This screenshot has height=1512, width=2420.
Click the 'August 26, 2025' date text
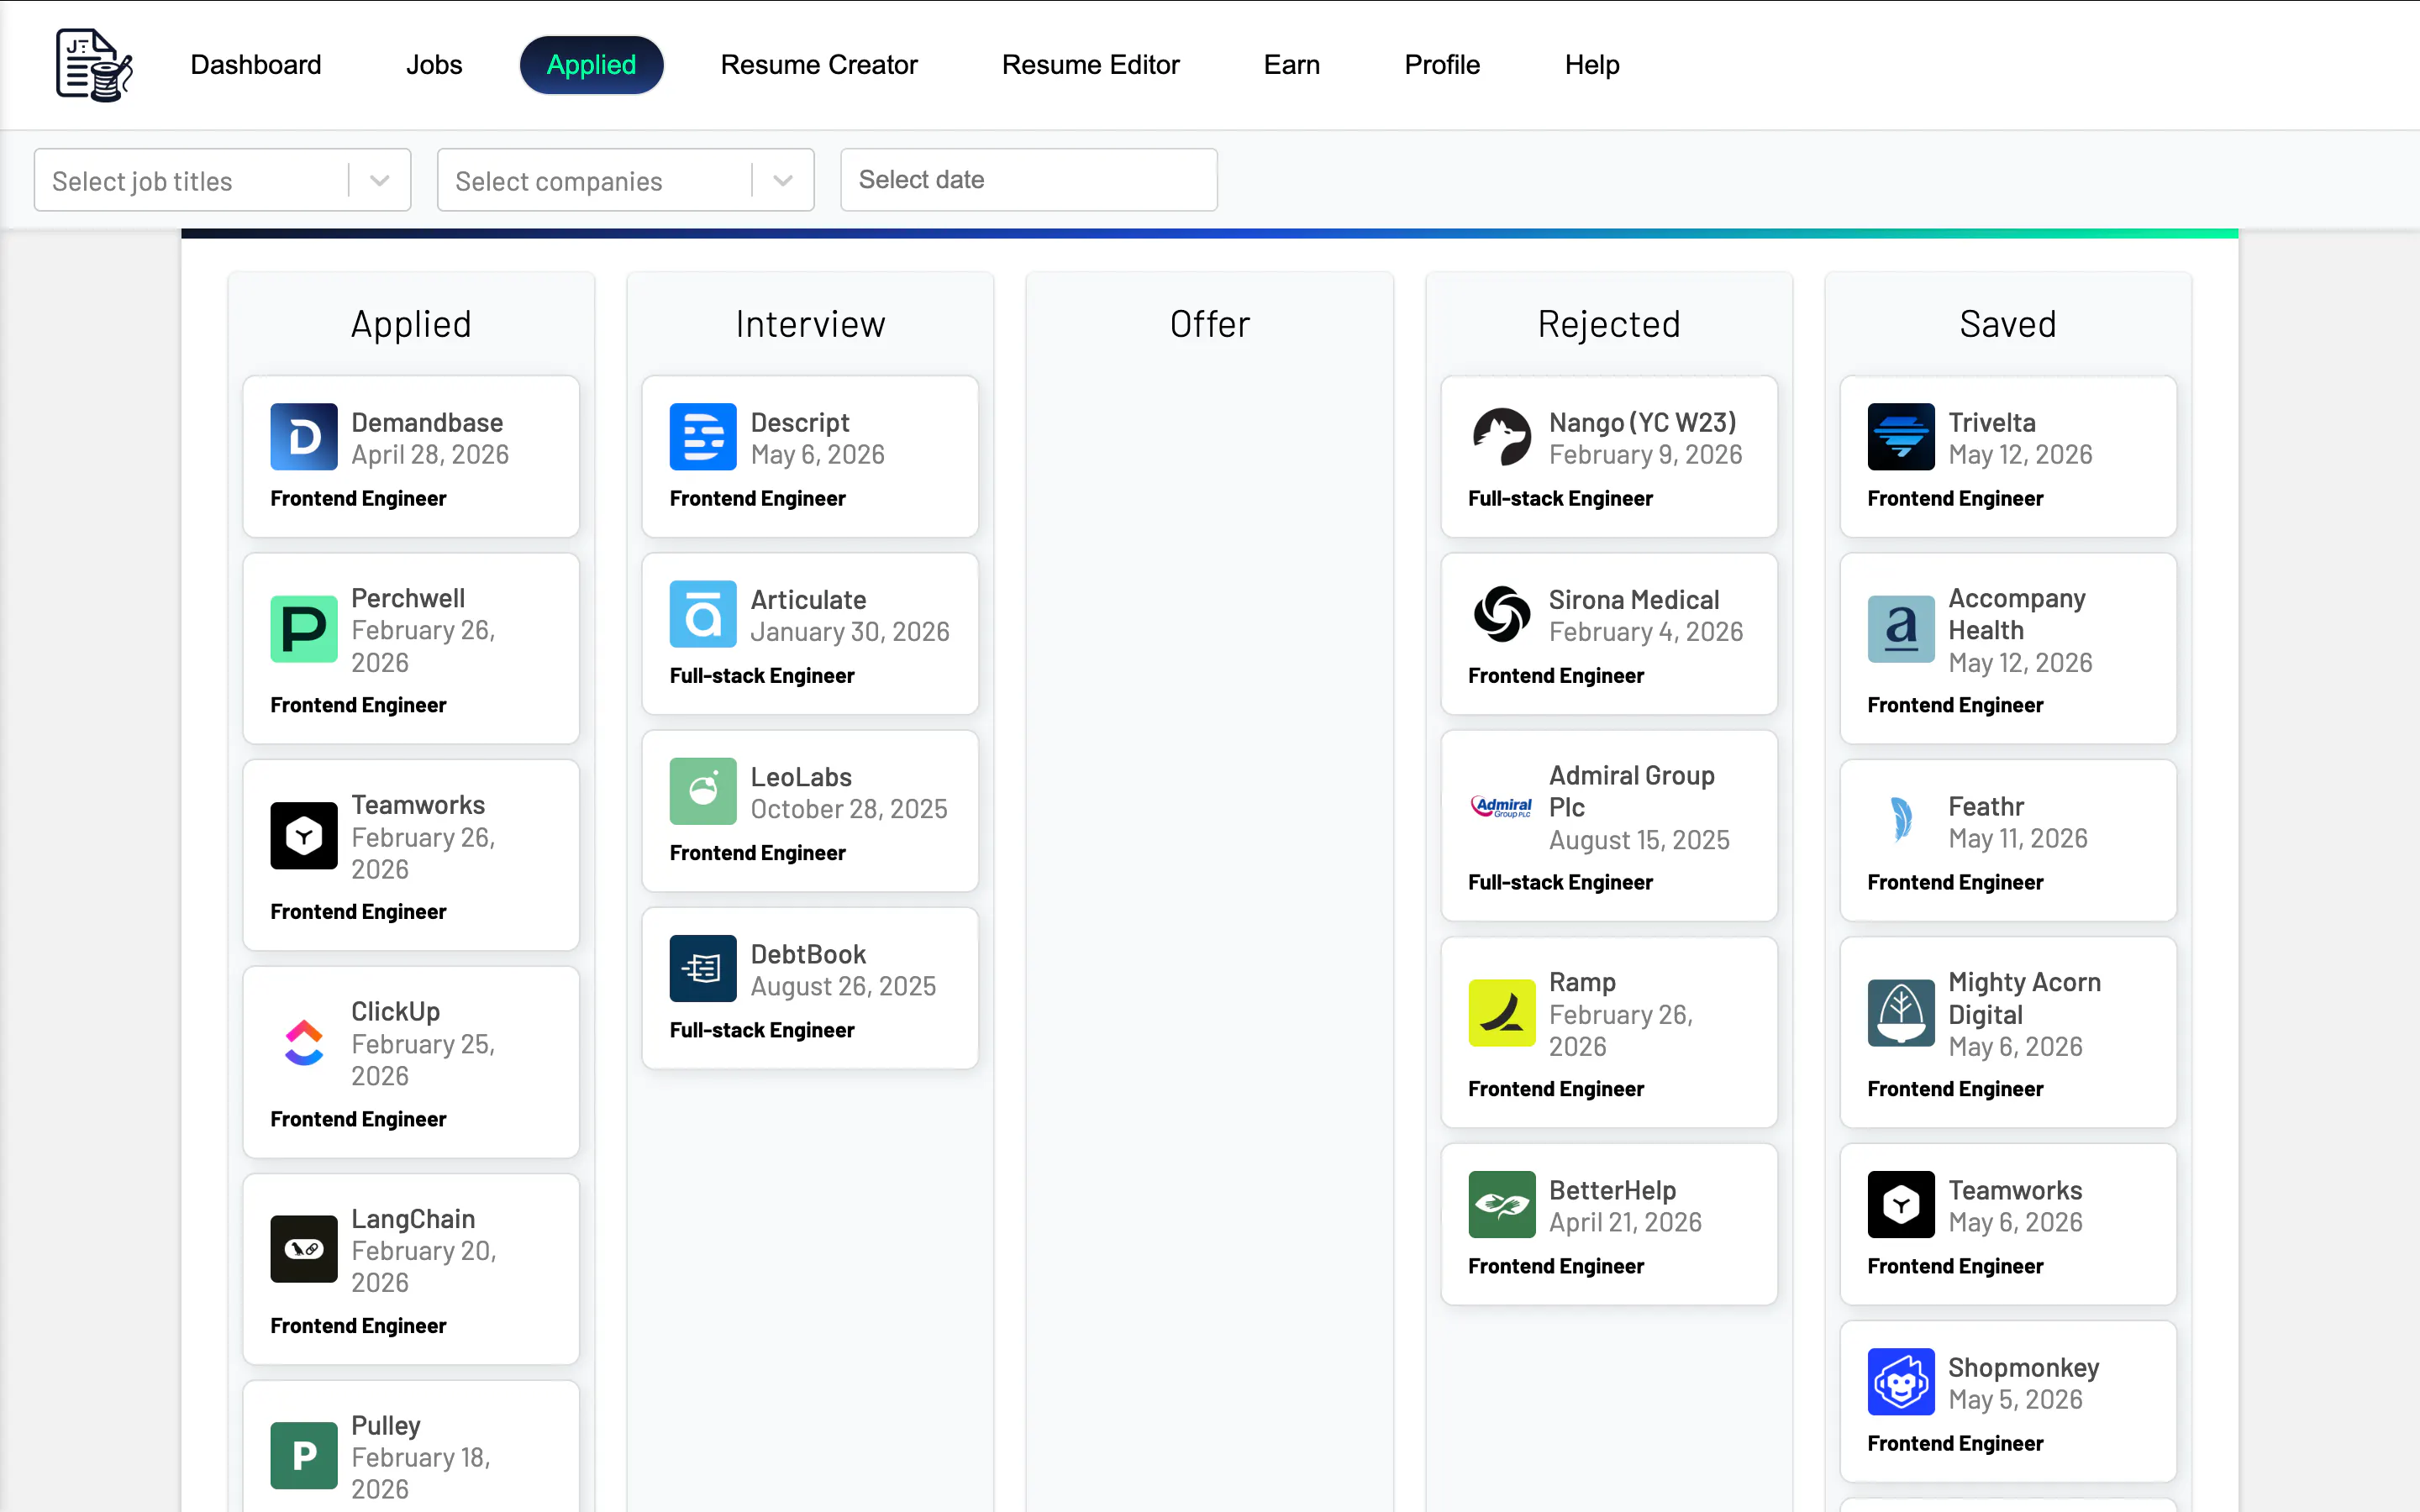843,986
